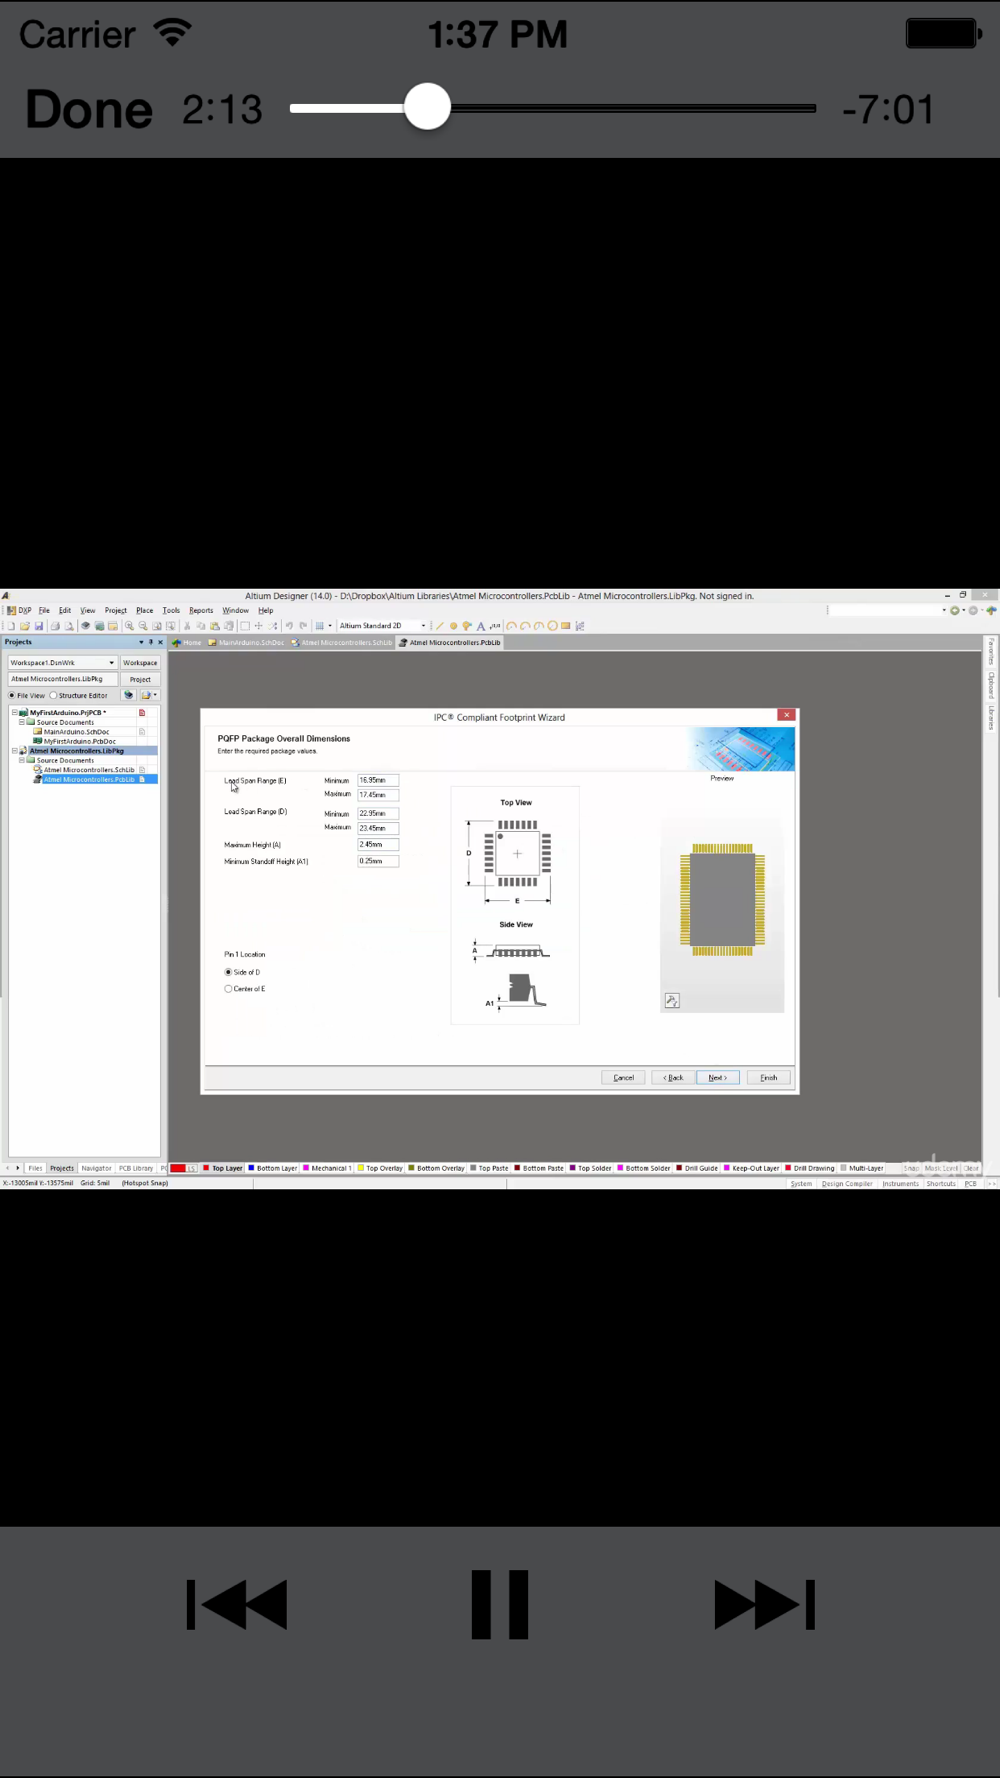This screenshot has width=1000, height=1778.
Task: Select the Side of D radio button
Action: 228,972
